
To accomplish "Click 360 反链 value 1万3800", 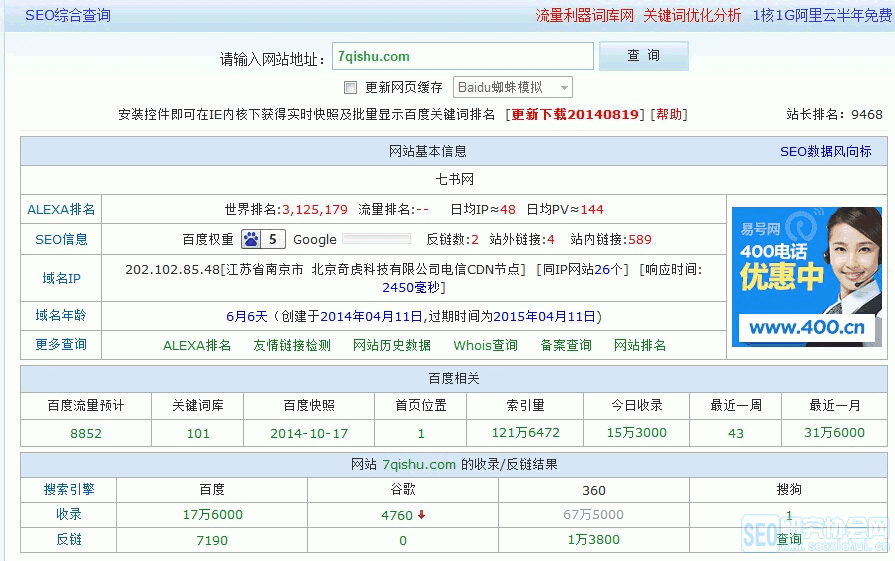I will (x=594, y=539).
